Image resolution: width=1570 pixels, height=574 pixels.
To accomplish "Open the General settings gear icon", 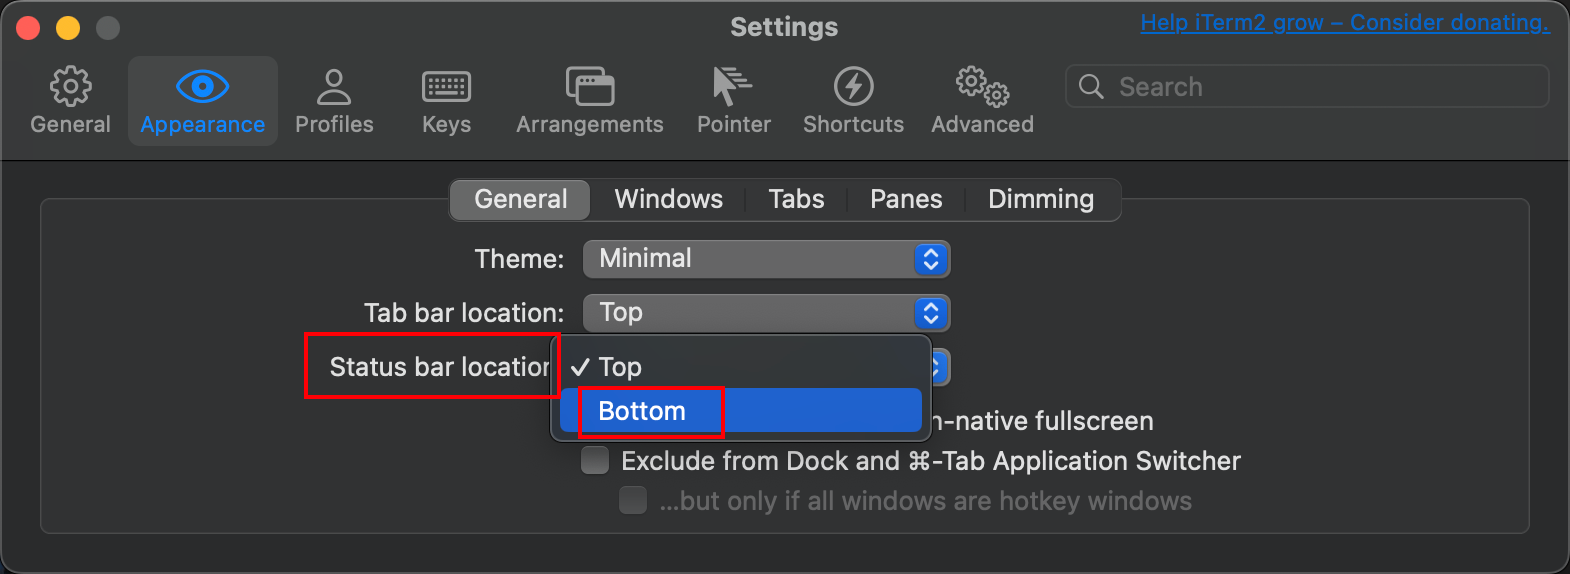I will click(70, 87).
